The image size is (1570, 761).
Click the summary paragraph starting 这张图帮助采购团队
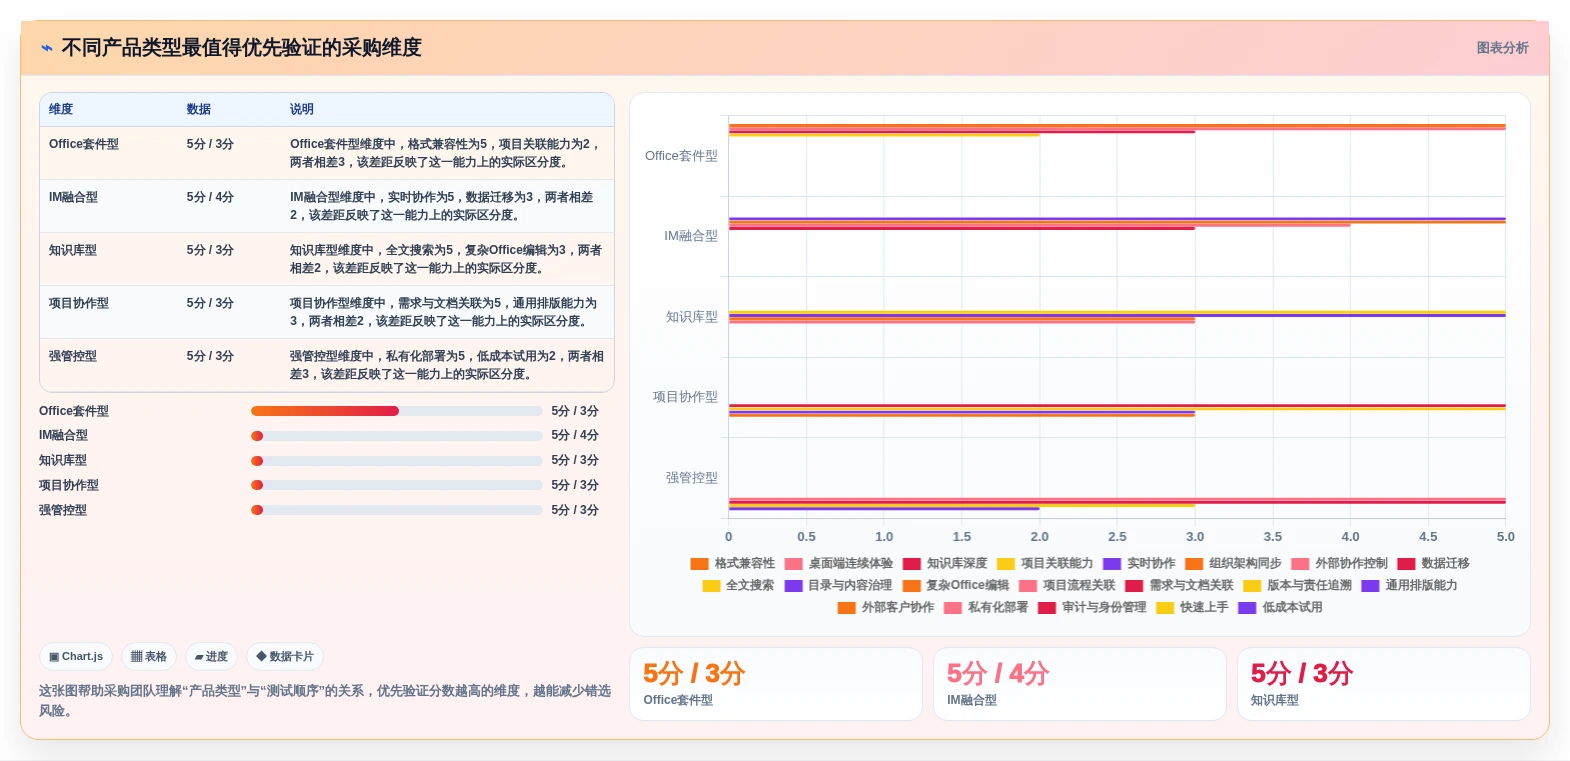[325, 701]
